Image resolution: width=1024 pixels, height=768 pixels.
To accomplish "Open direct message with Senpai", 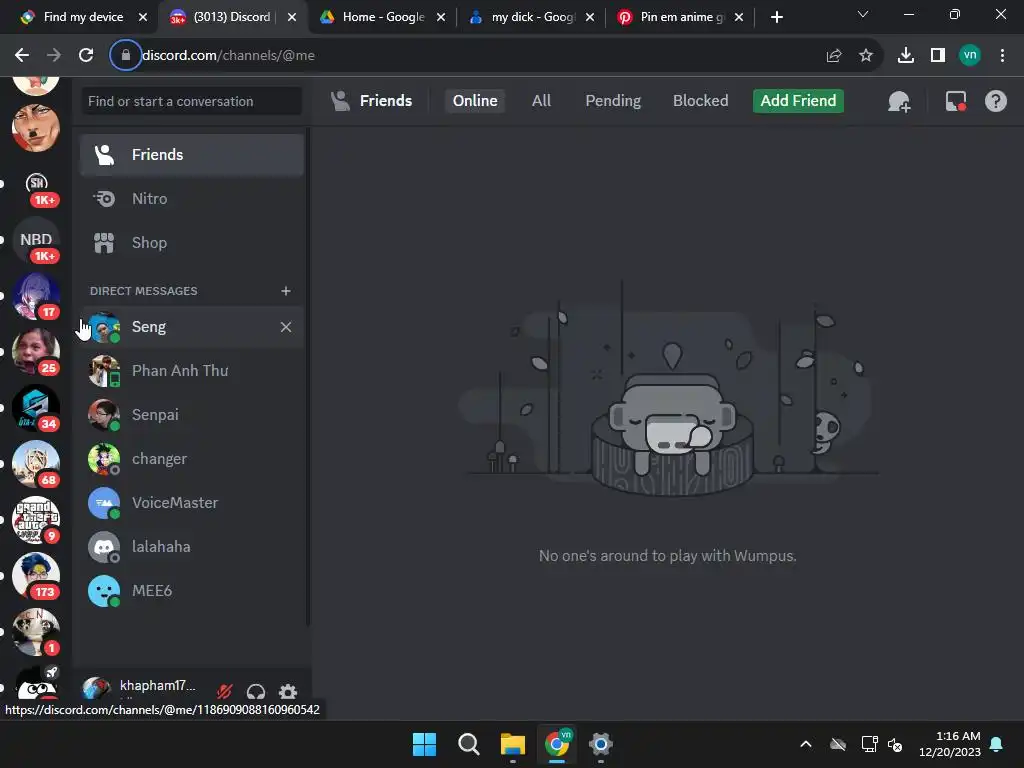I will pos(191,415).
